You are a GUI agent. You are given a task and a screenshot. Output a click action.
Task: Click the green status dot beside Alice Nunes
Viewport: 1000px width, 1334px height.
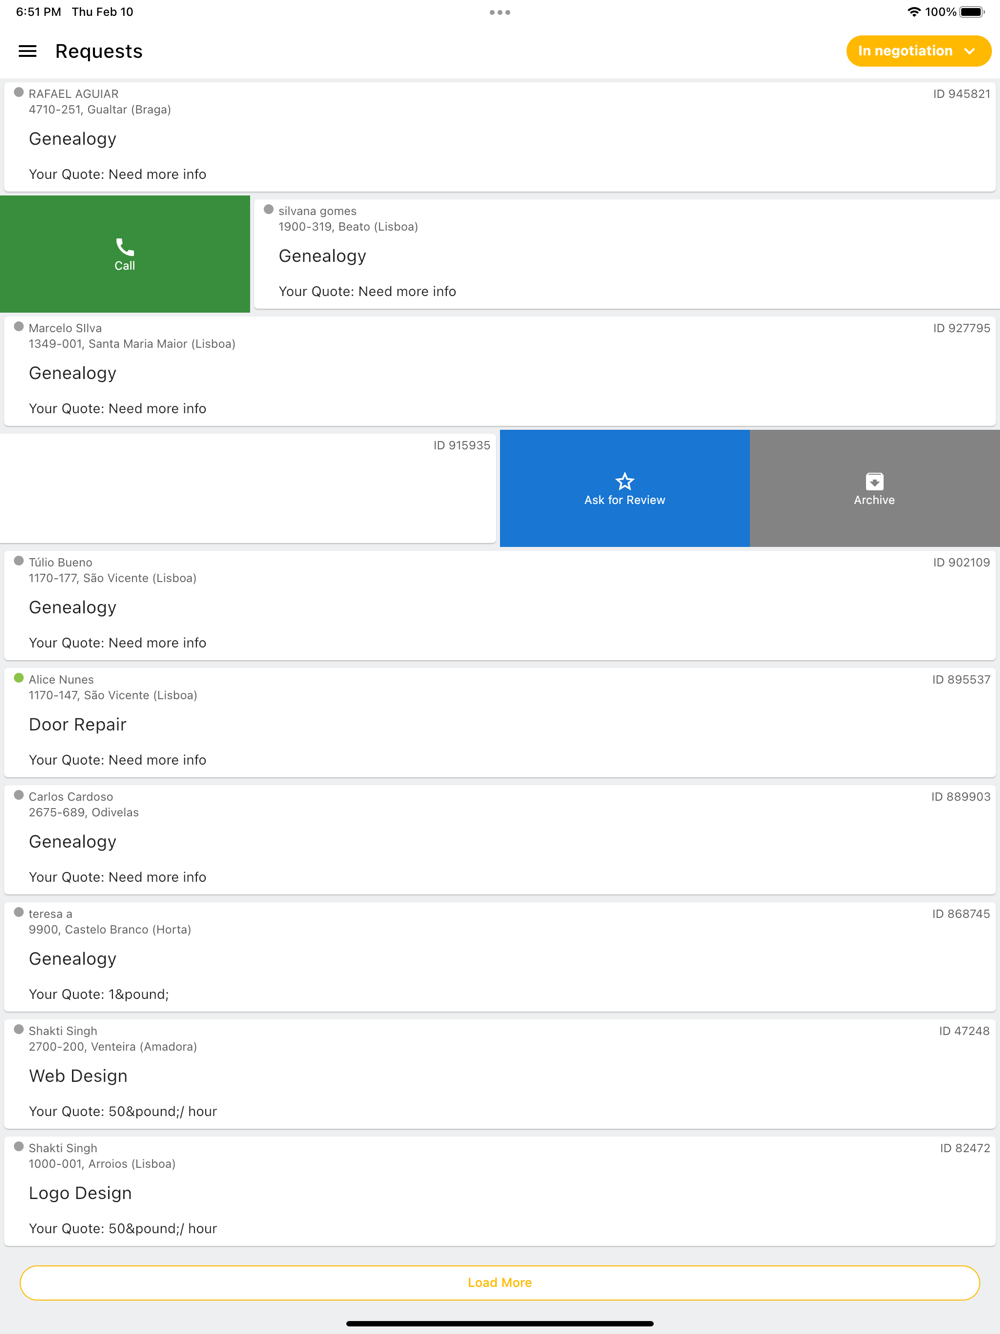19,678
